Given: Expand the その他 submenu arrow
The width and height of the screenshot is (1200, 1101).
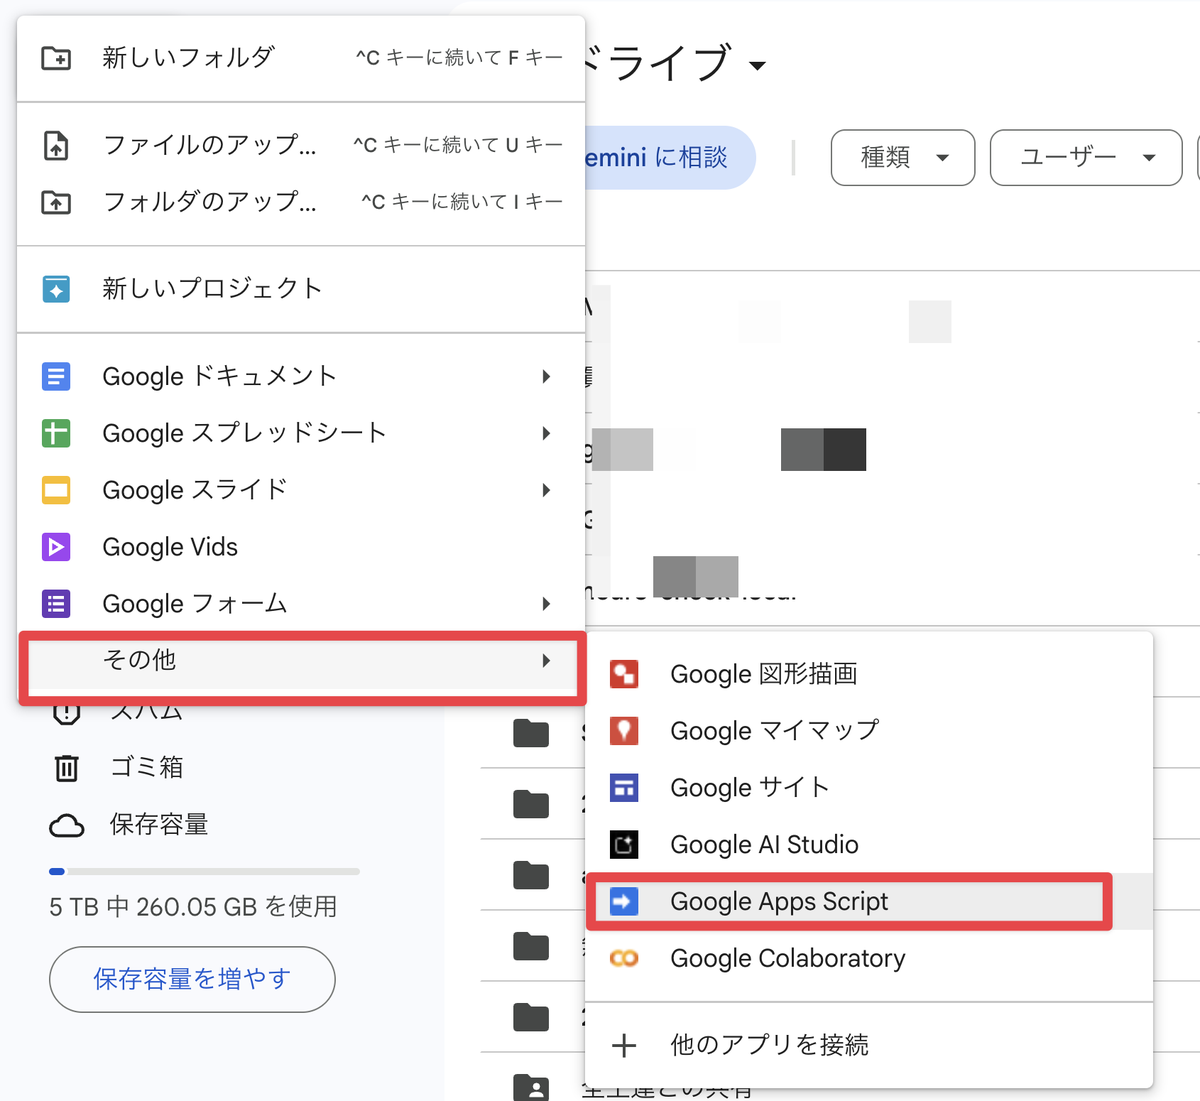Looking at the screenshot, I should (546, 661).
